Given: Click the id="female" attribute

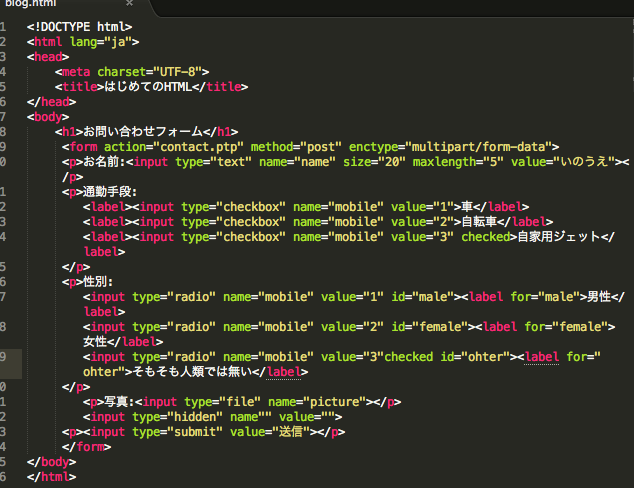Looking at the screenshot, I should 430,327.
